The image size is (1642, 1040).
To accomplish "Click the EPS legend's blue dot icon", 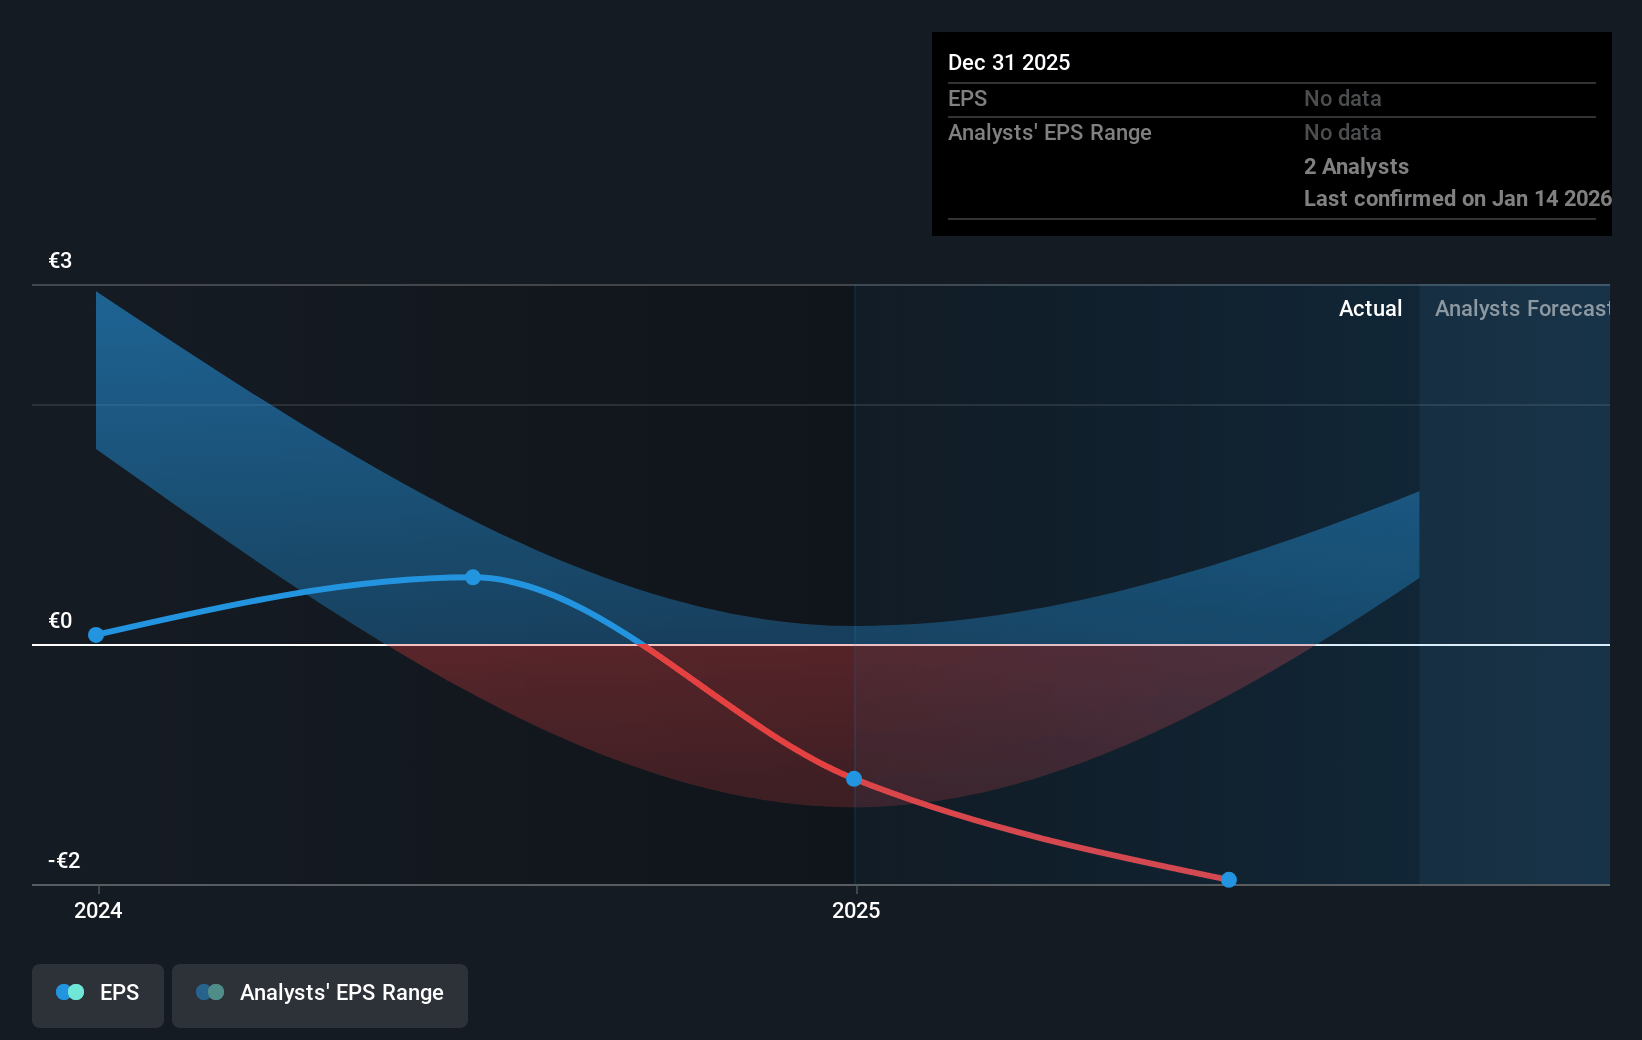I will click(x=66, y=992).
